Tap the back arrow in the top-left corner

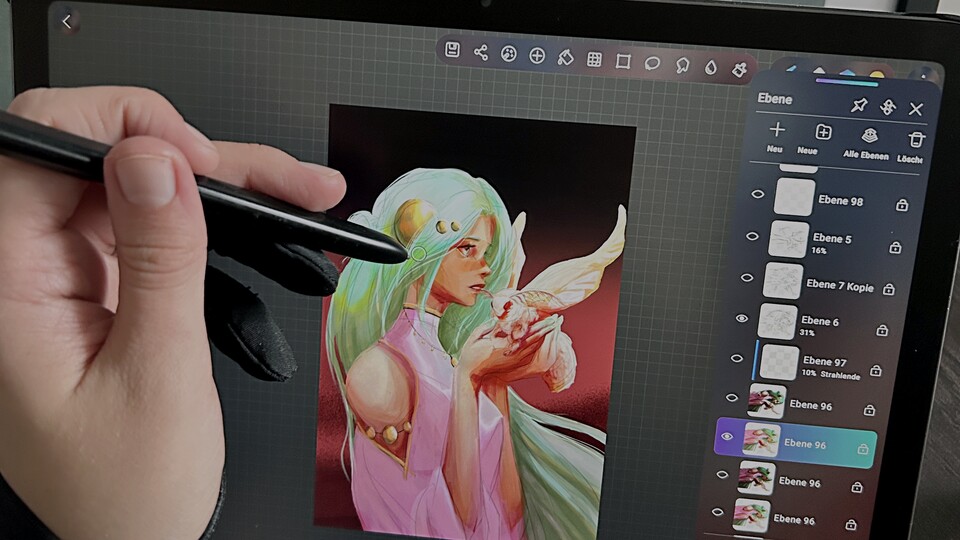pyautogui.click(x=67, y=22)
